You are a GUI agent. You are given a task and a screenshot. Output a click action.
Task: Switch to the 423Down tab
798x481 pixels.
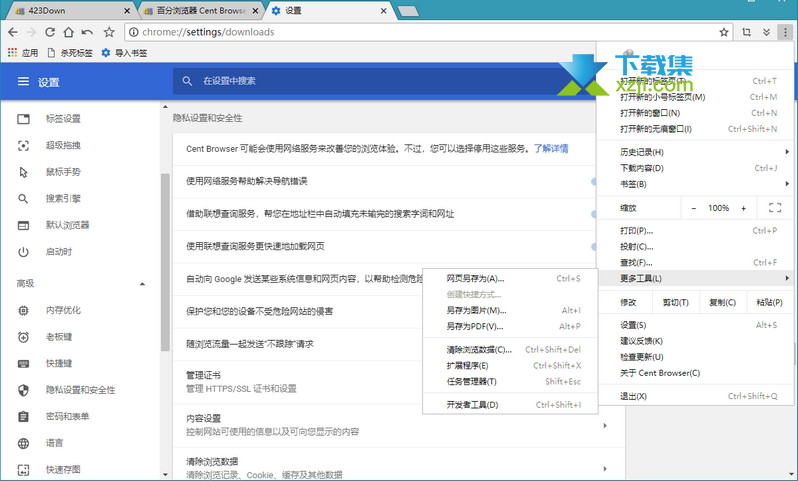tap(71, 11)
